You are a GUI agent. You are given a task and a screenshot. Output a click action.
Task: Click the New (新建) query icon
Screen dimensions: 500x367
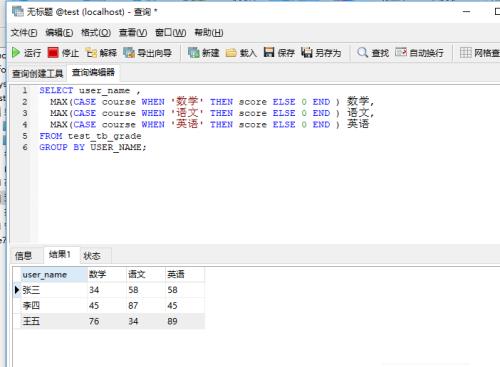(193, 53)
